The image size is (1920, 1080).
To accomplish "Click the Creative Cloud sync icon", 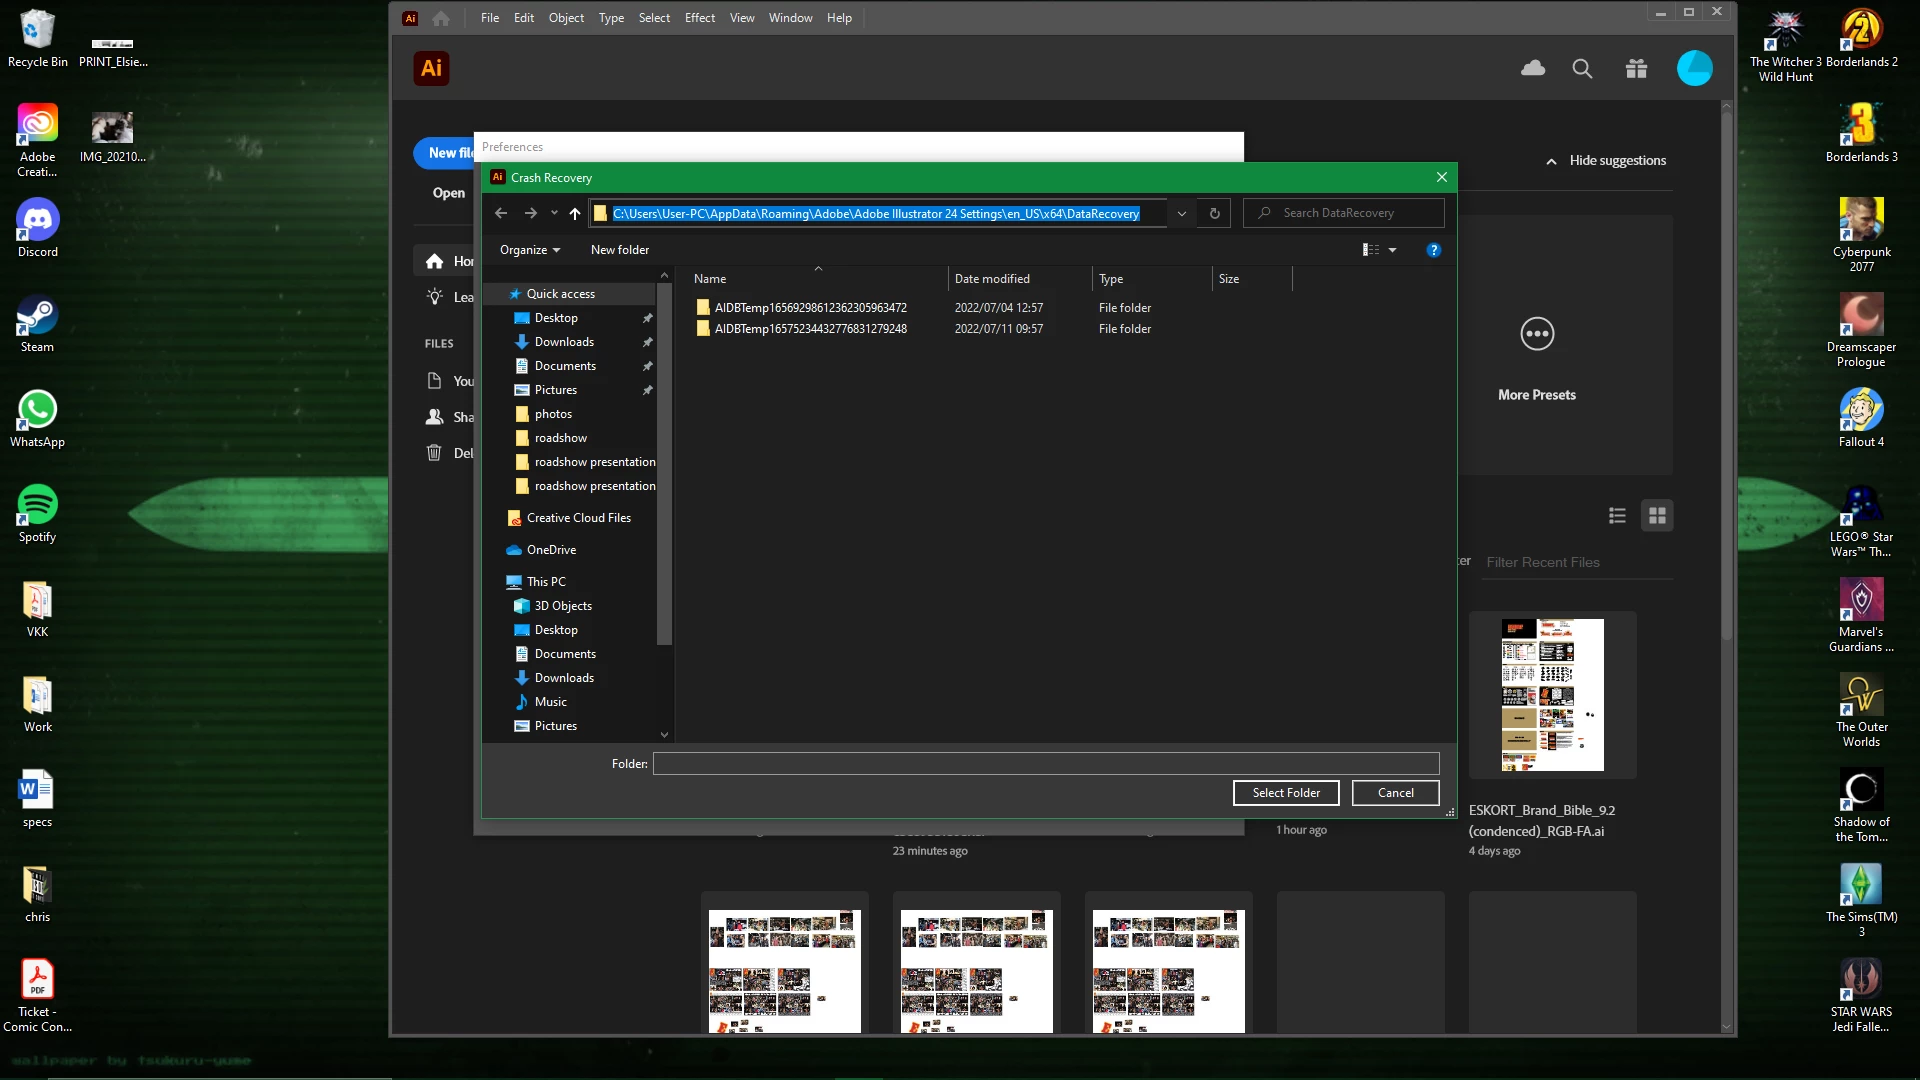I will (x=1533, y=68).
